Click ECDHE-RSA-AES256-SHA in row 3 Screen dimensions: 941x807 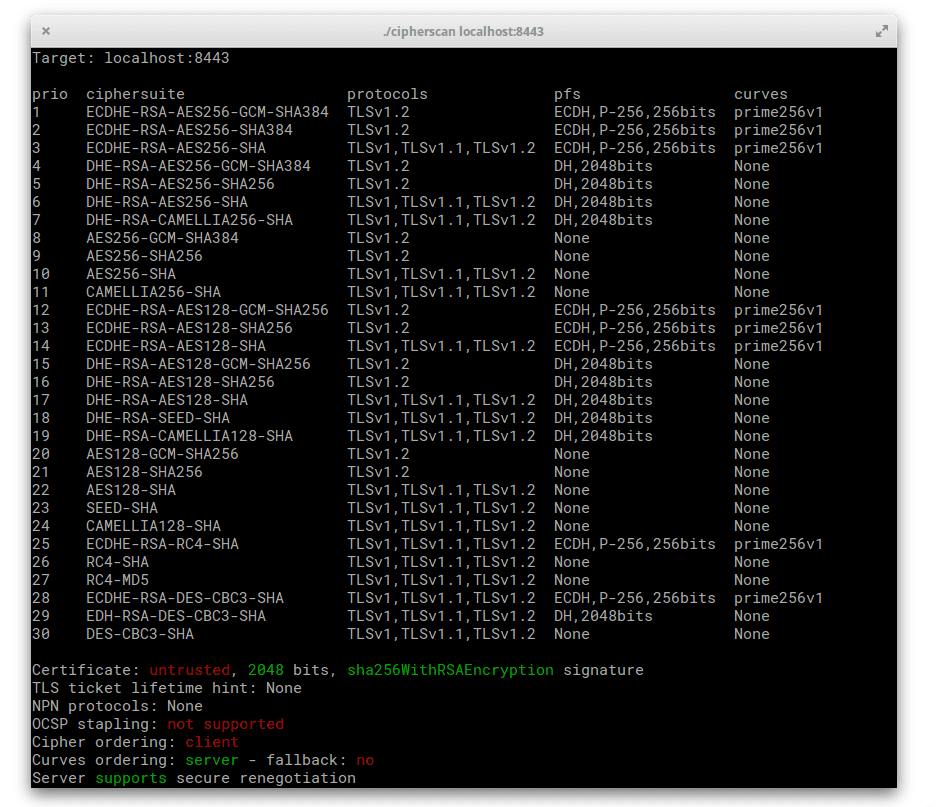[176, 148]
